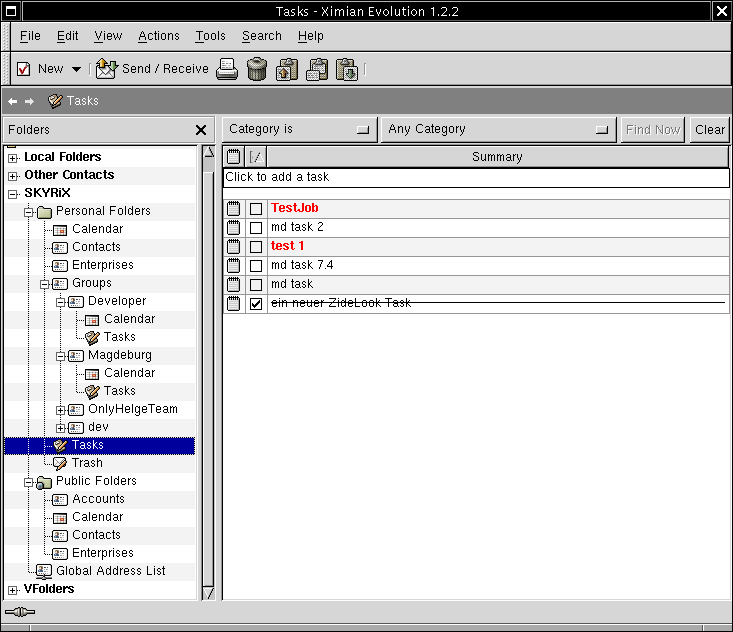The image size is (733, 632).
Task: Click the Paste clipboard icon
Action: [x=347, y=70]
